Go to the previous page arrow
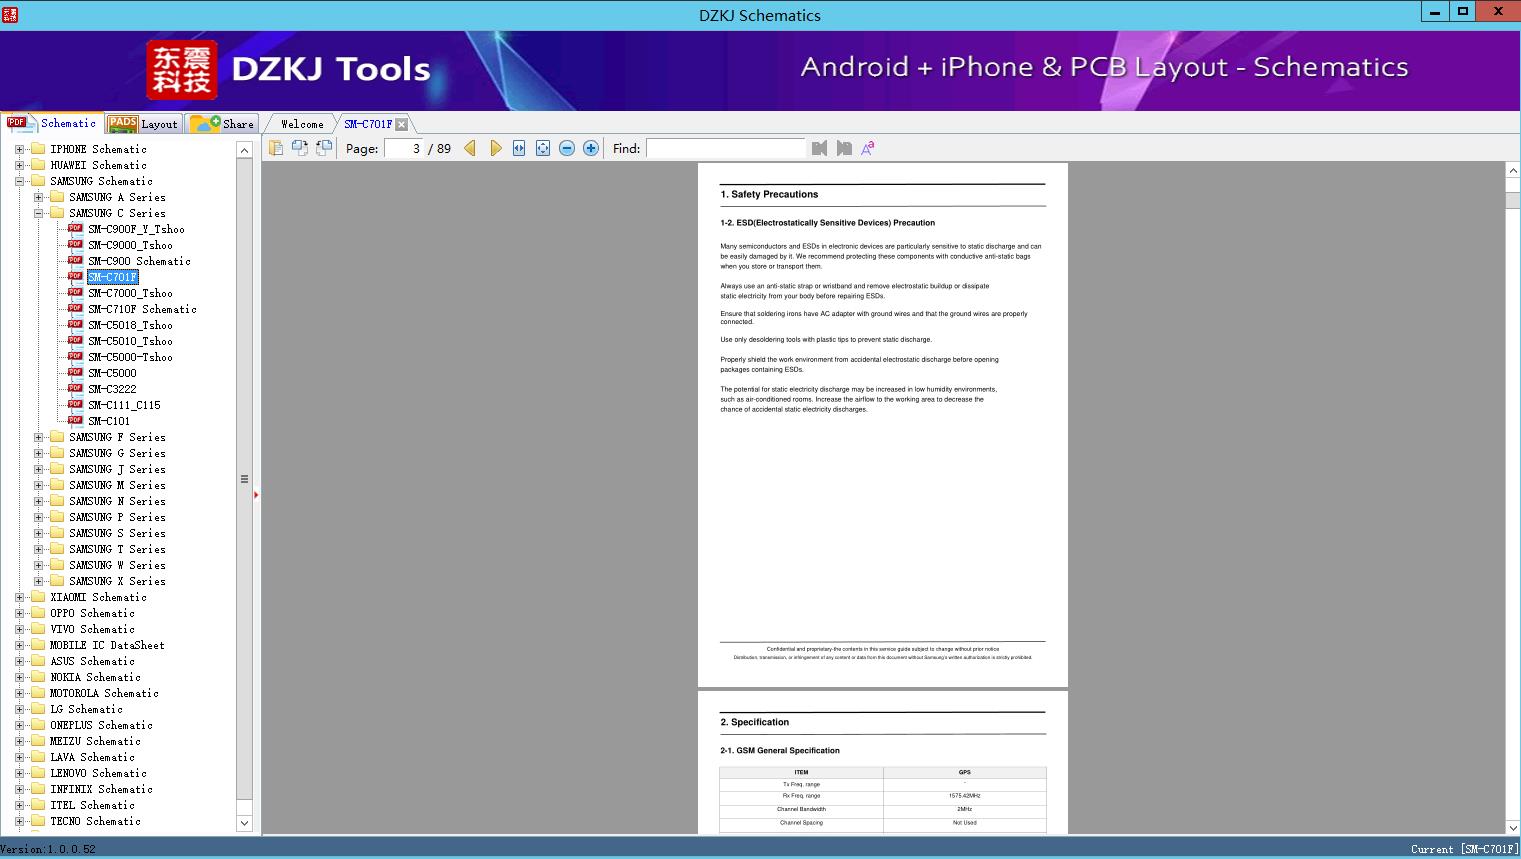 470,148
